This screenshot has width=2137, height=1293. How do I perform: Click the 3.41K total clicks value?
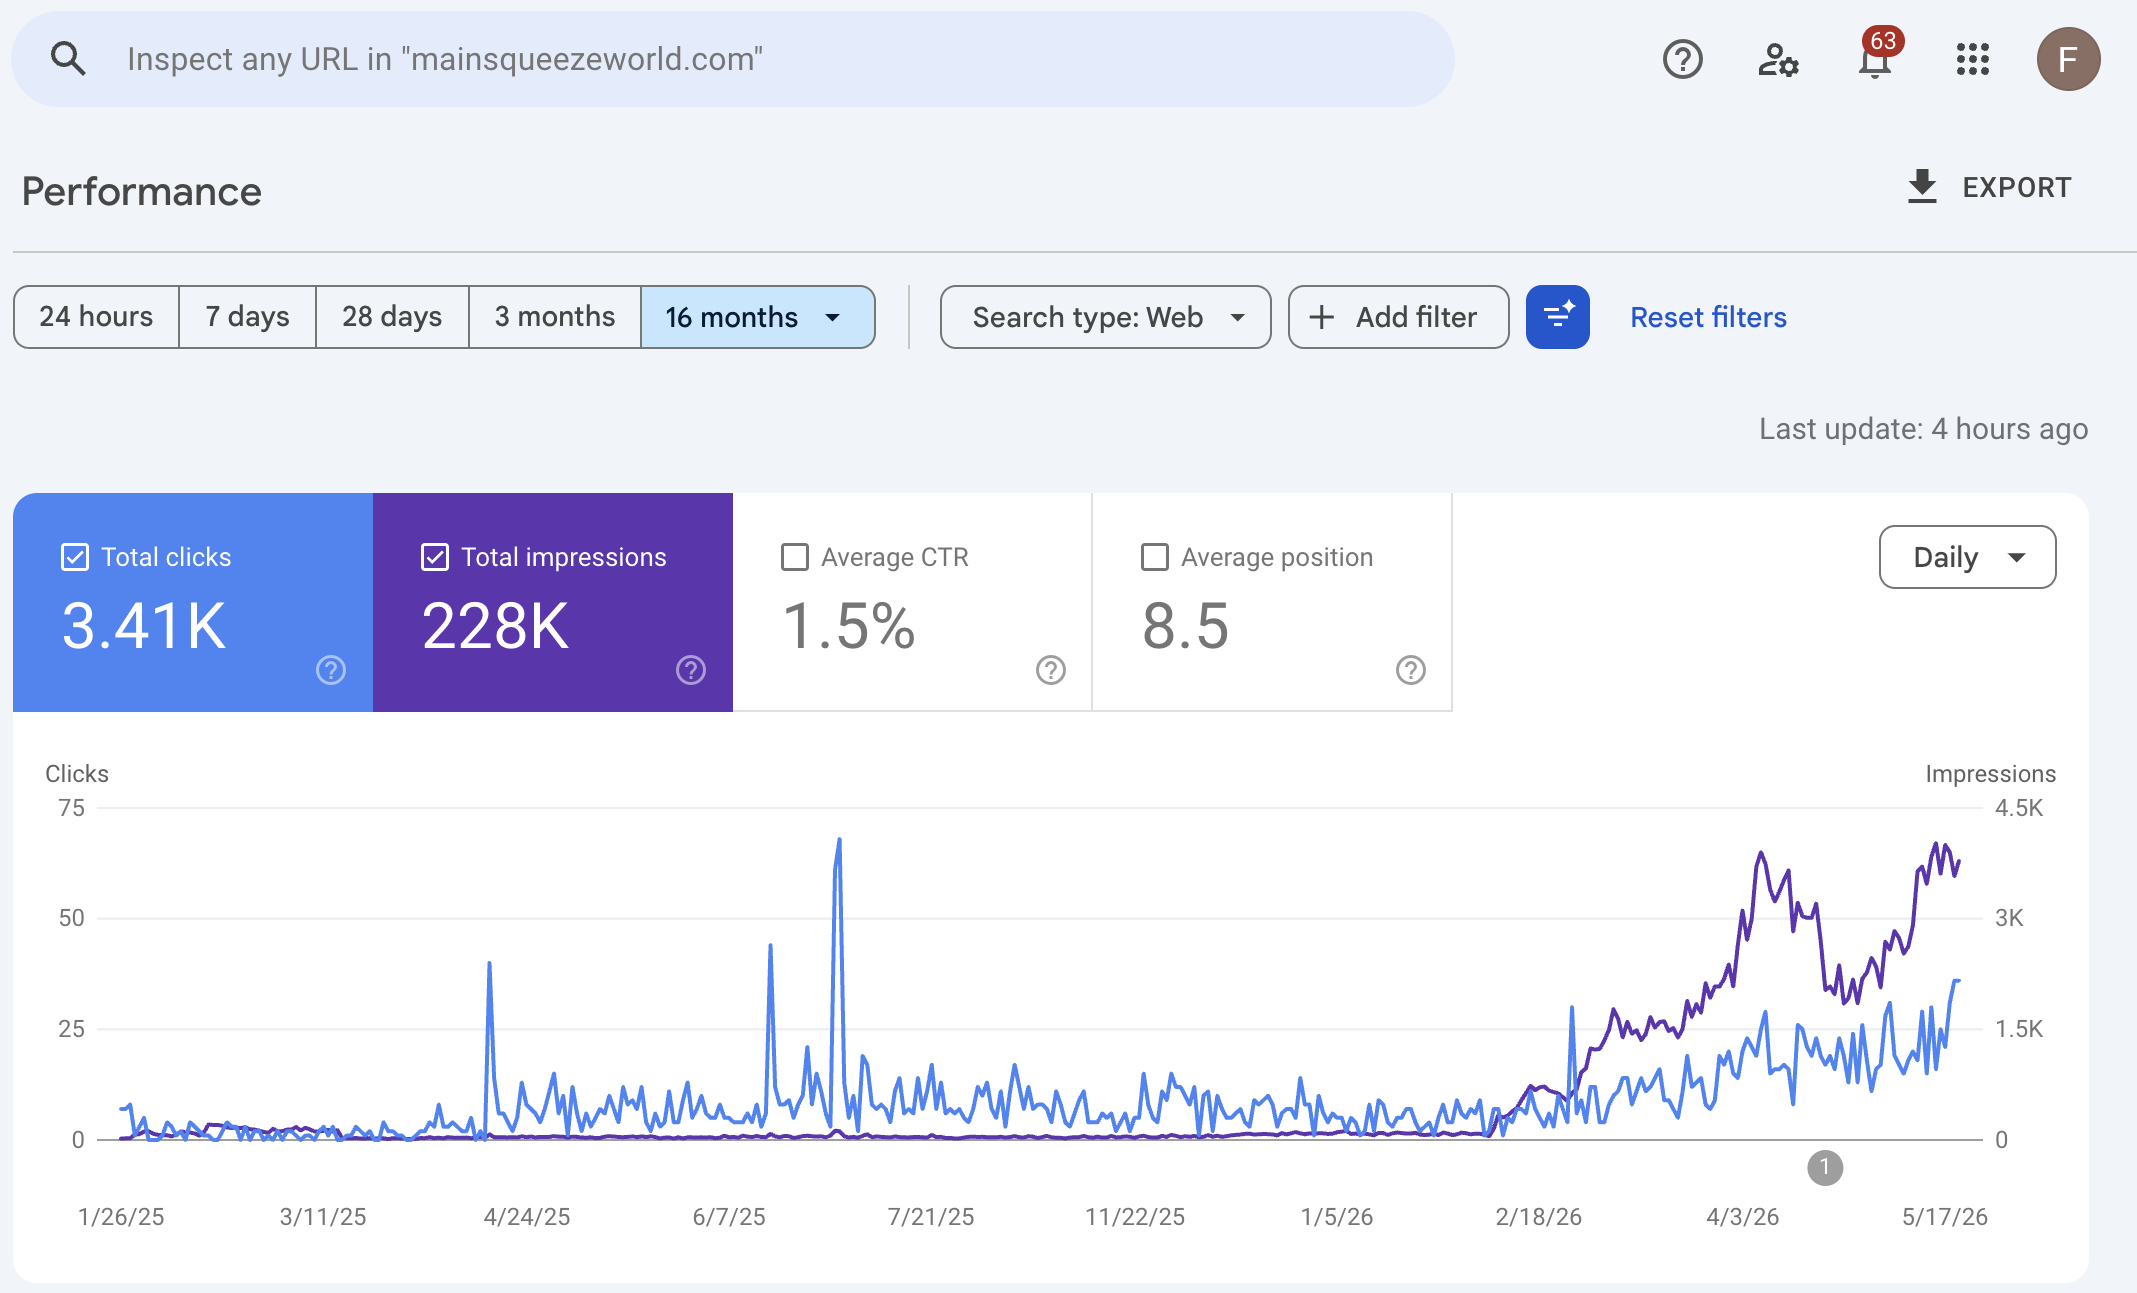click(x=144, y=626)
